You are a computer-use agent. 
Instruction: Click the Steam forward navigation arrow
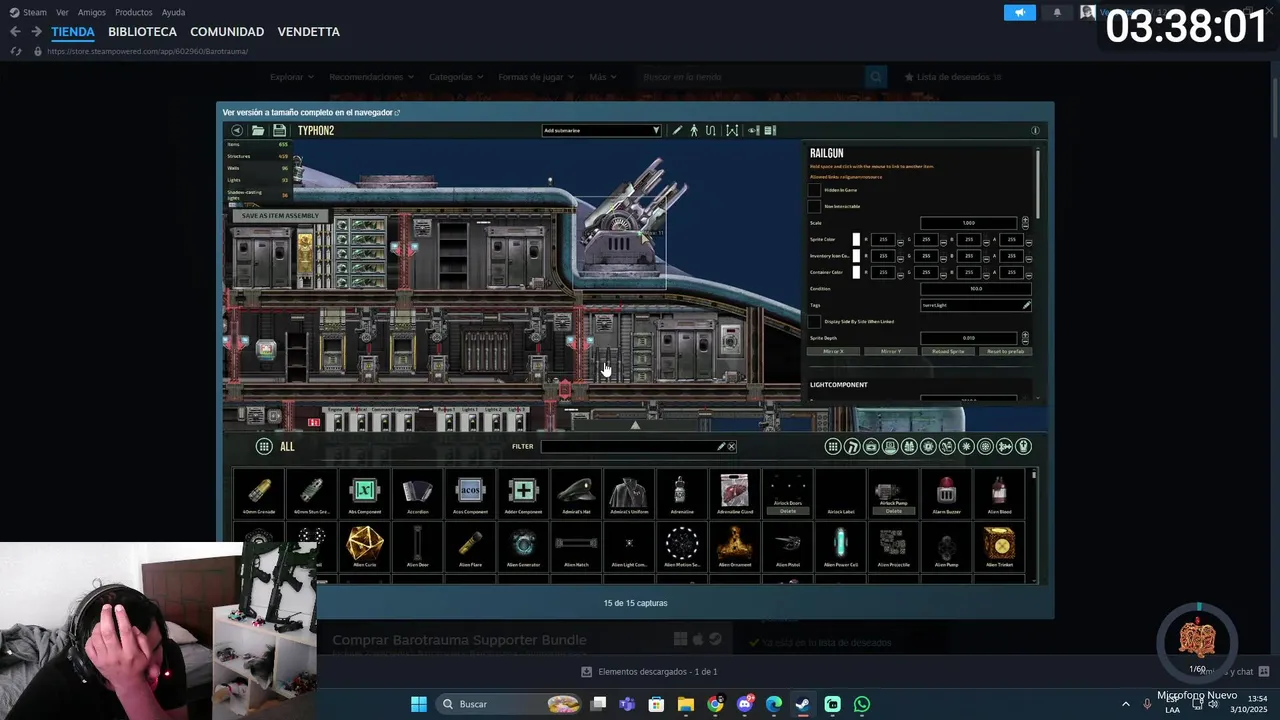pyautogui.click(x=36, y=32)
